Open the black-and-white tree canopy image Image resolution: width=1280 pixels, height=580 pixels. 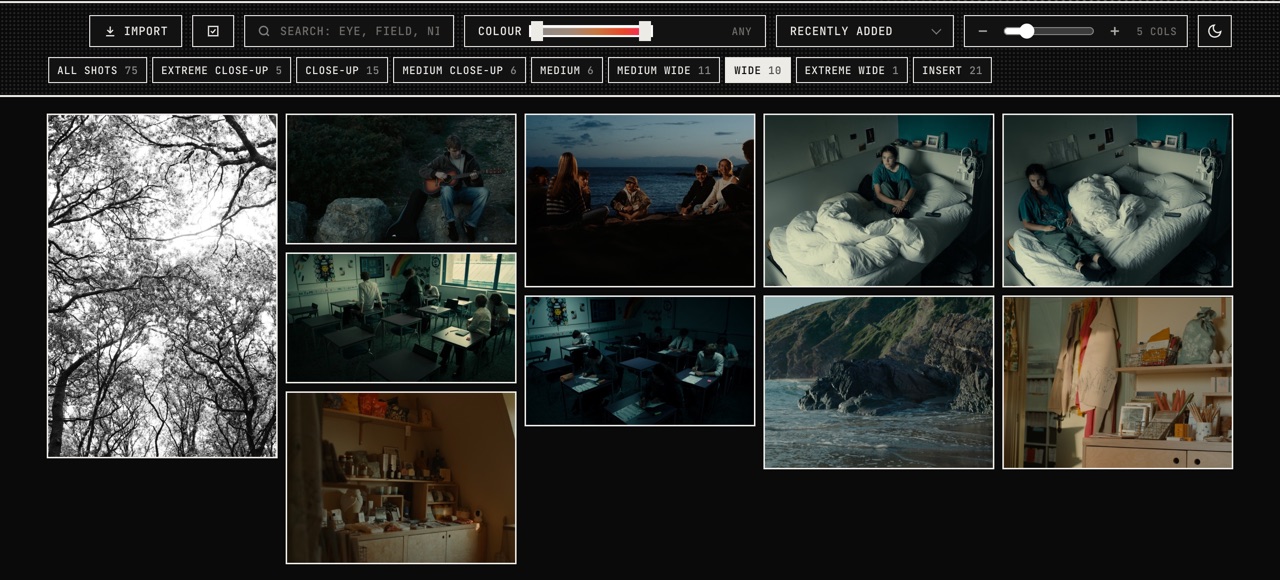(x=162, y=286)
